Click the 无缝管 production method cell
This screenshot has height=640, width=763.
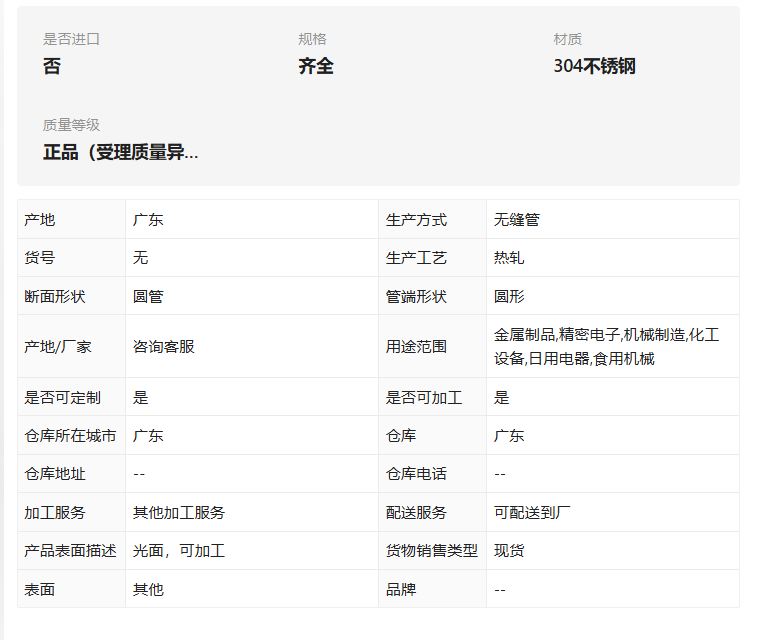pyautogui.click(x=613, y=219)
